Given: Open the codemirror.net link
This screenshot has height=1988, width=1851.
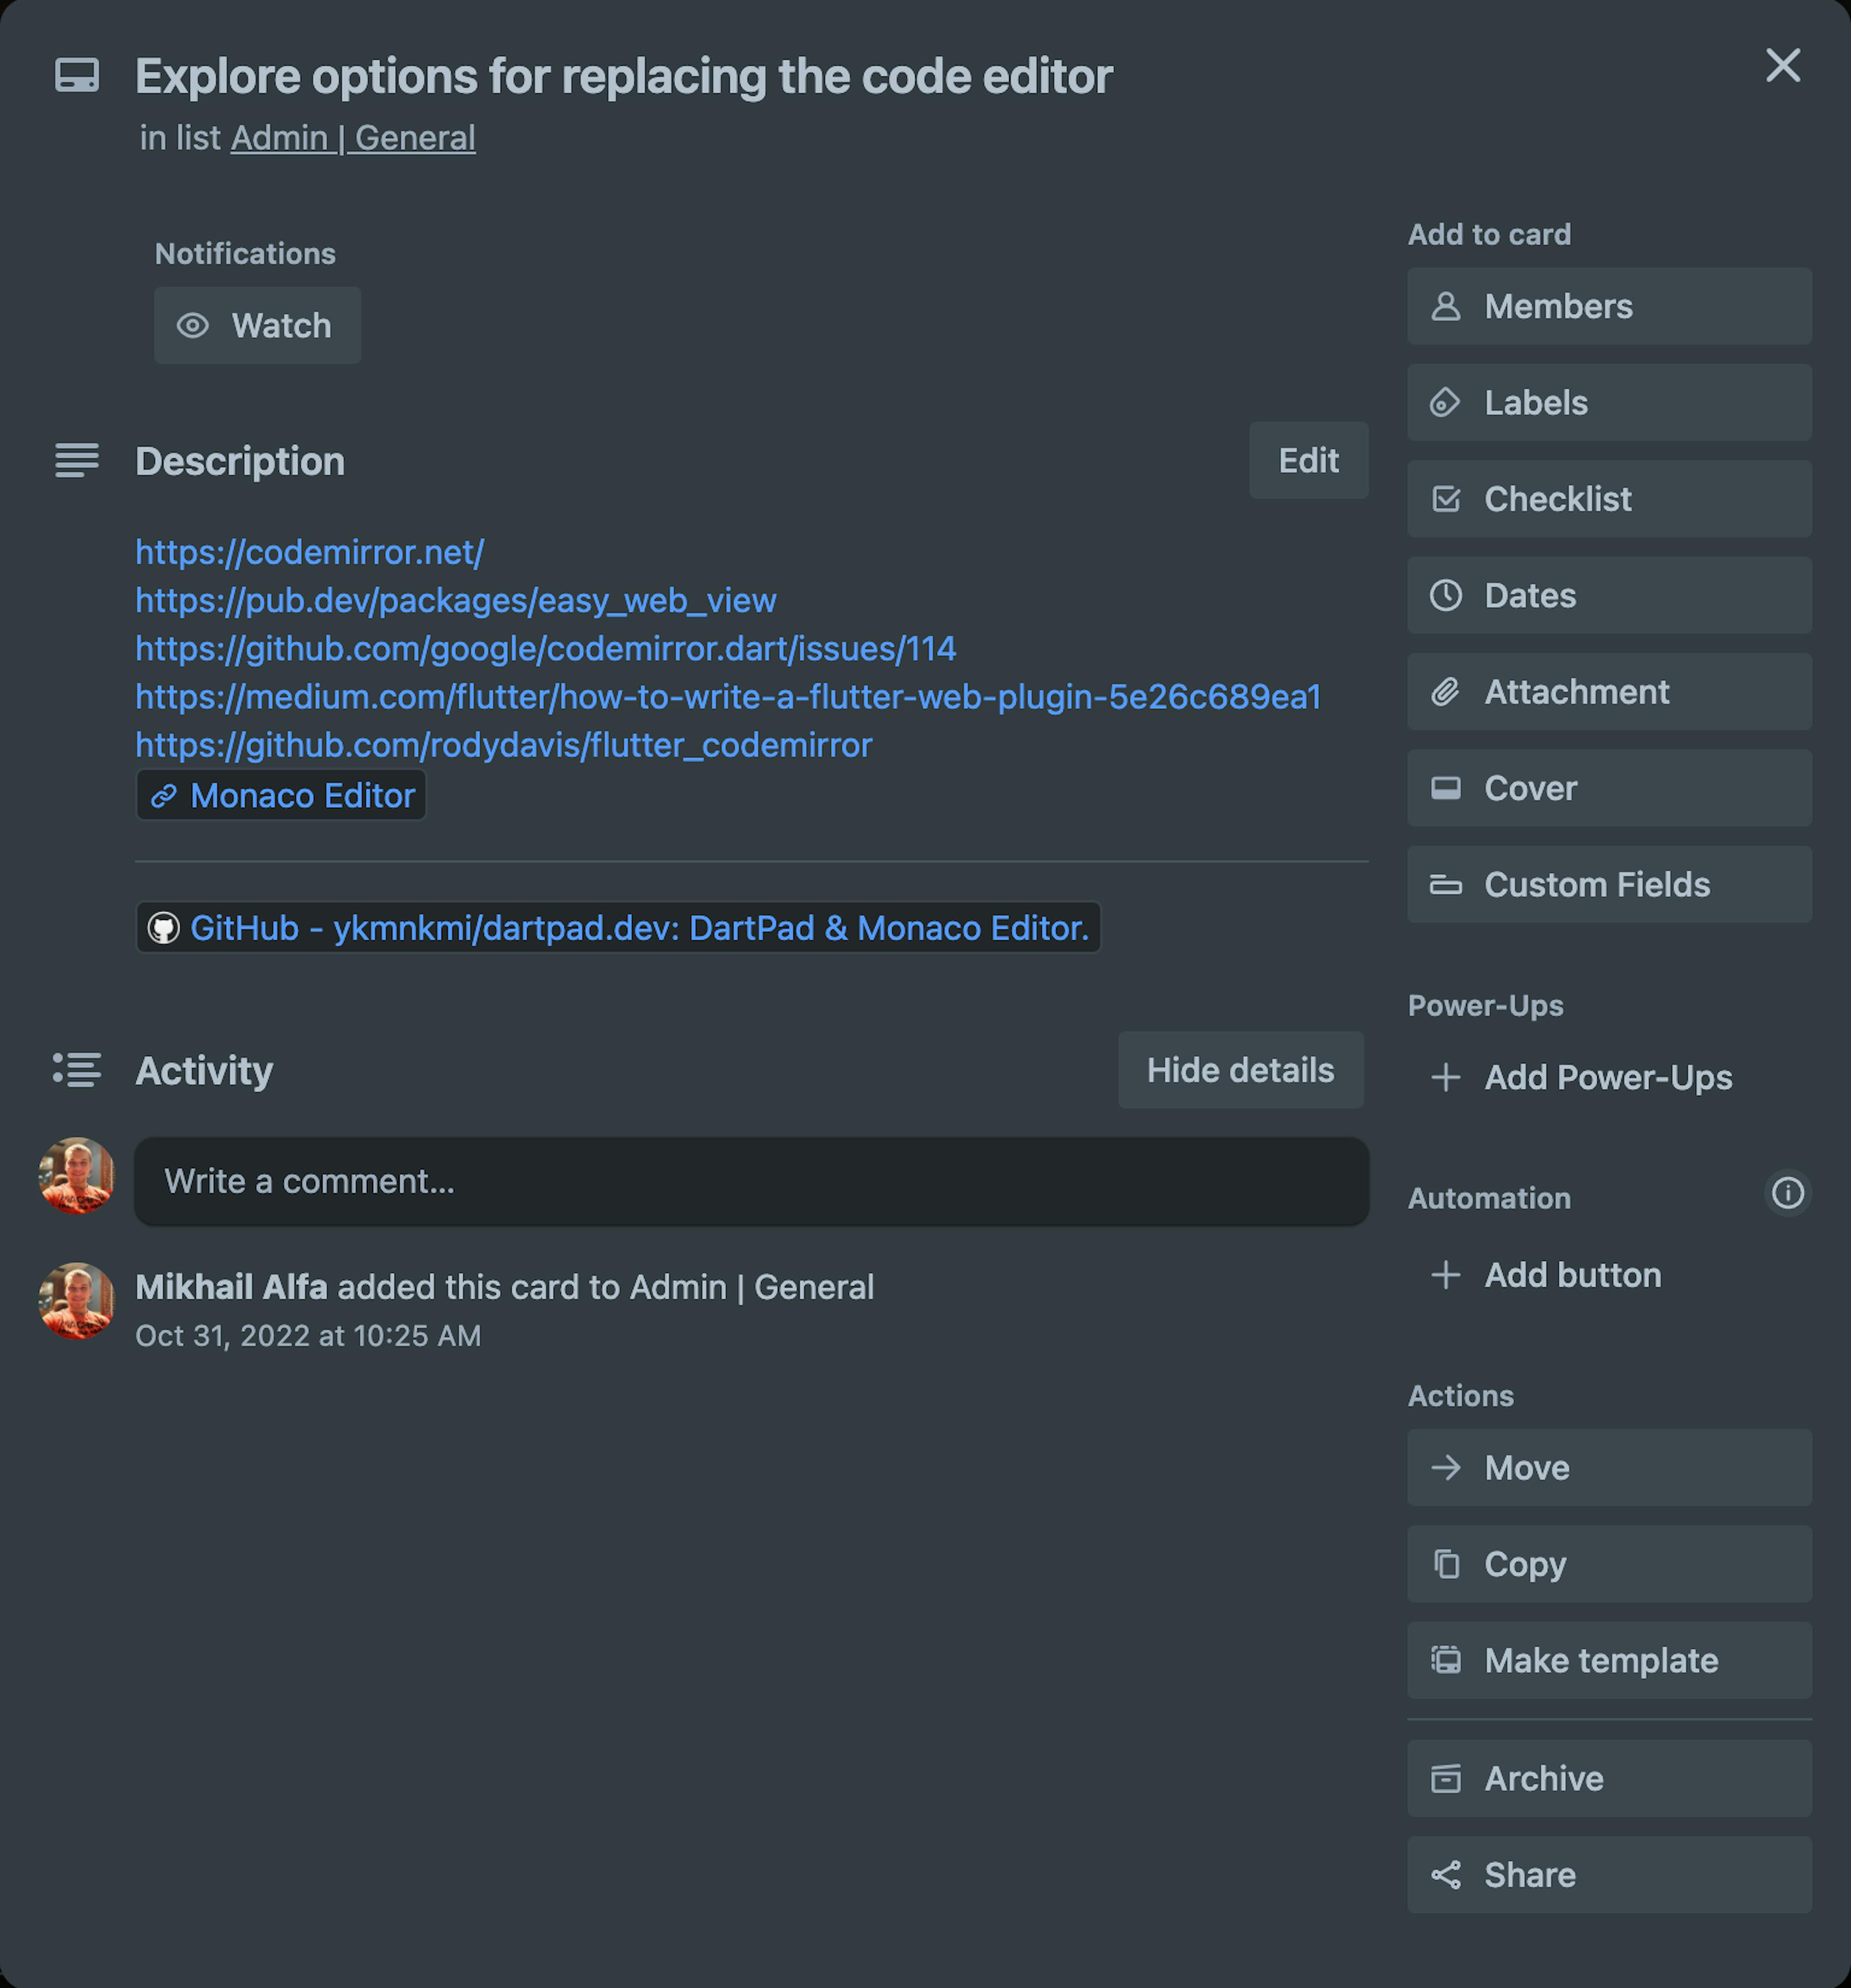Looking at the screenshot, I should (308, 552).
